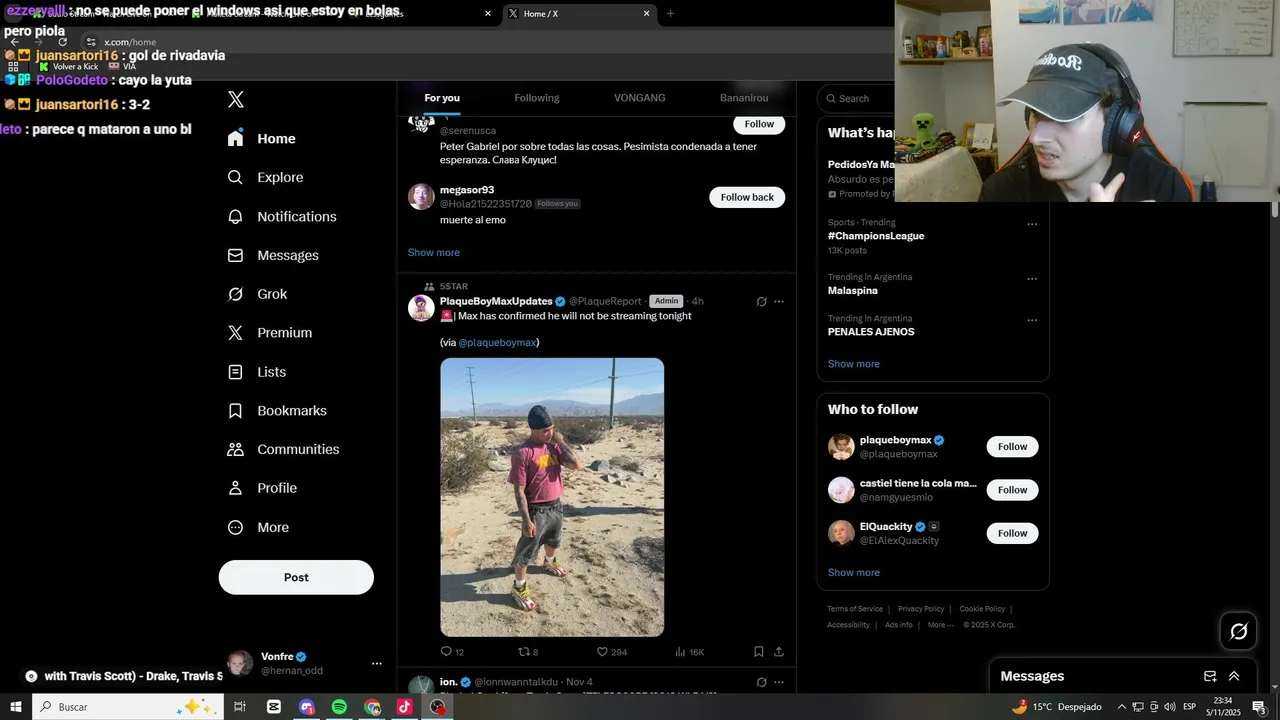Image resolution: width=1280 pixels, height=720 pixels.
Task: Follow @serenusca account
Action: tap(759, 124)
